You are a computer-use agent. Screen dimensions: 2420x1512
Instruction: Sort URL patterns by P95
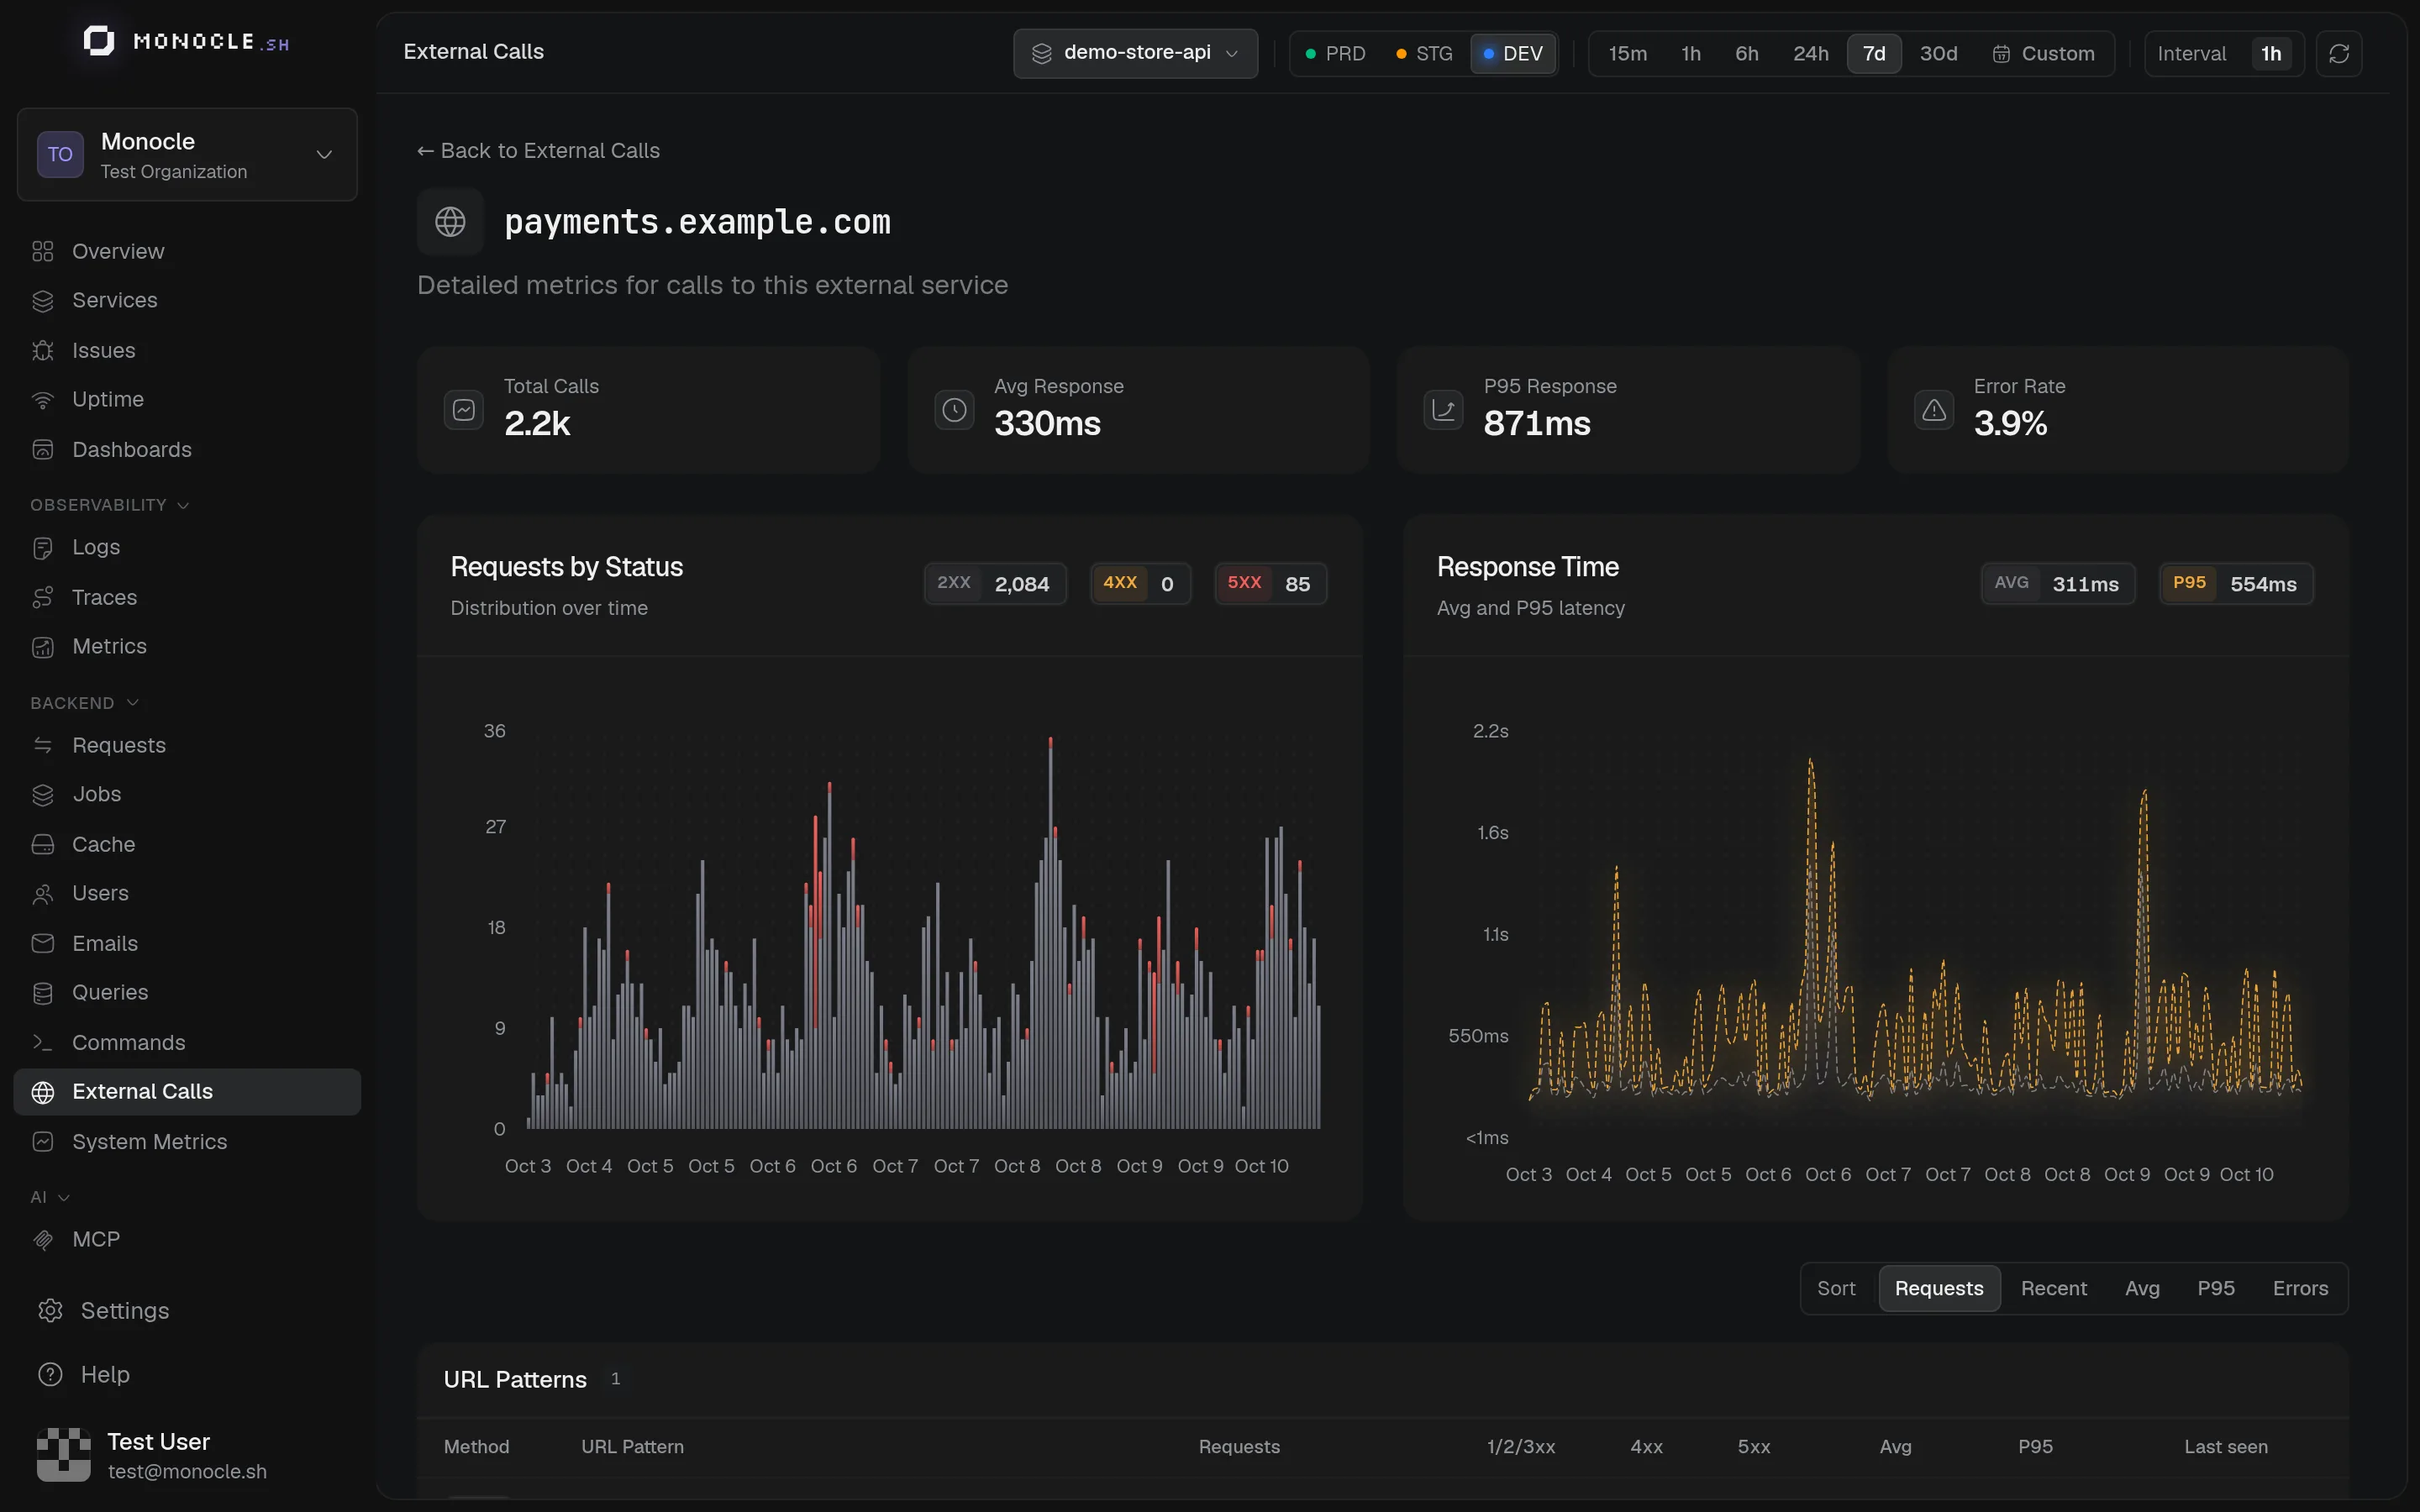(2215, 1288)
